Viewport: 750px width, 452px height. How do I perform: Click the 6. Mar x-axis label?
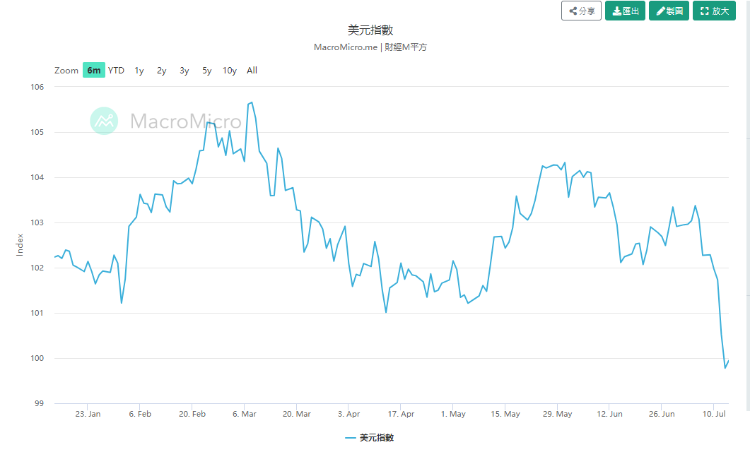click(x=244, y=414)
